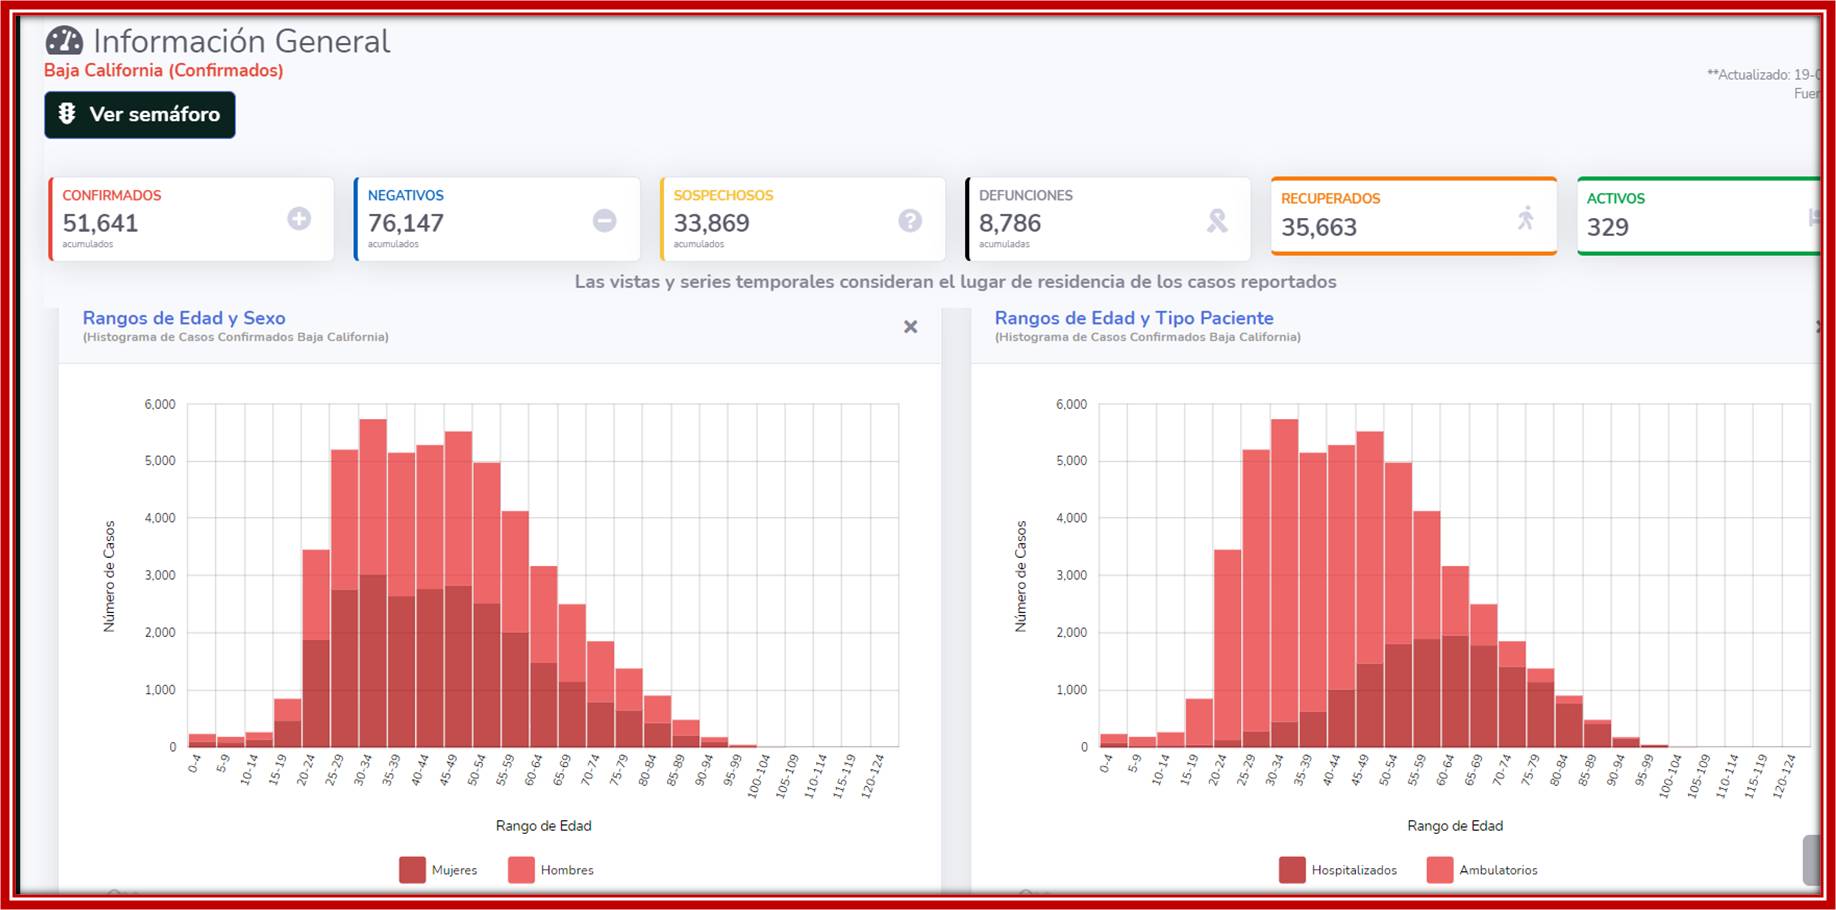Viewport: 1836px width, 910px height.
Task: Click the Ambulatorios legend label
Action: [1498, 870]
